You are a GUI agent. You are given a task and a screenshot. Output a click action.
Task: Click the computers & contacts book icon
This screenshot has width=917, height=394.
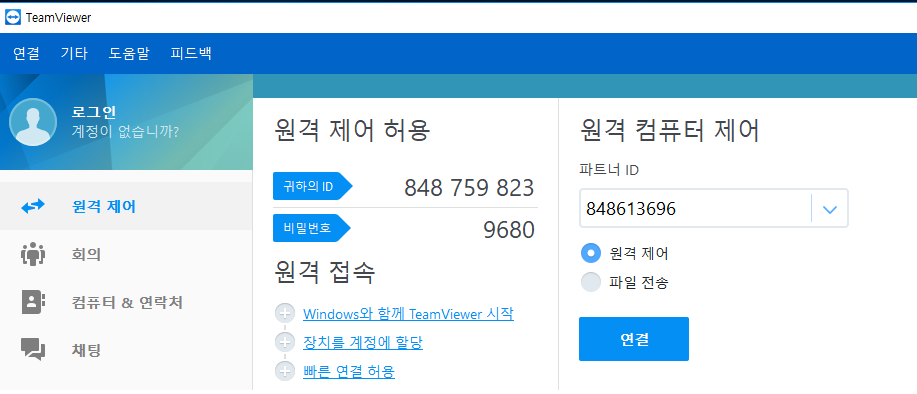coord(33,302)
